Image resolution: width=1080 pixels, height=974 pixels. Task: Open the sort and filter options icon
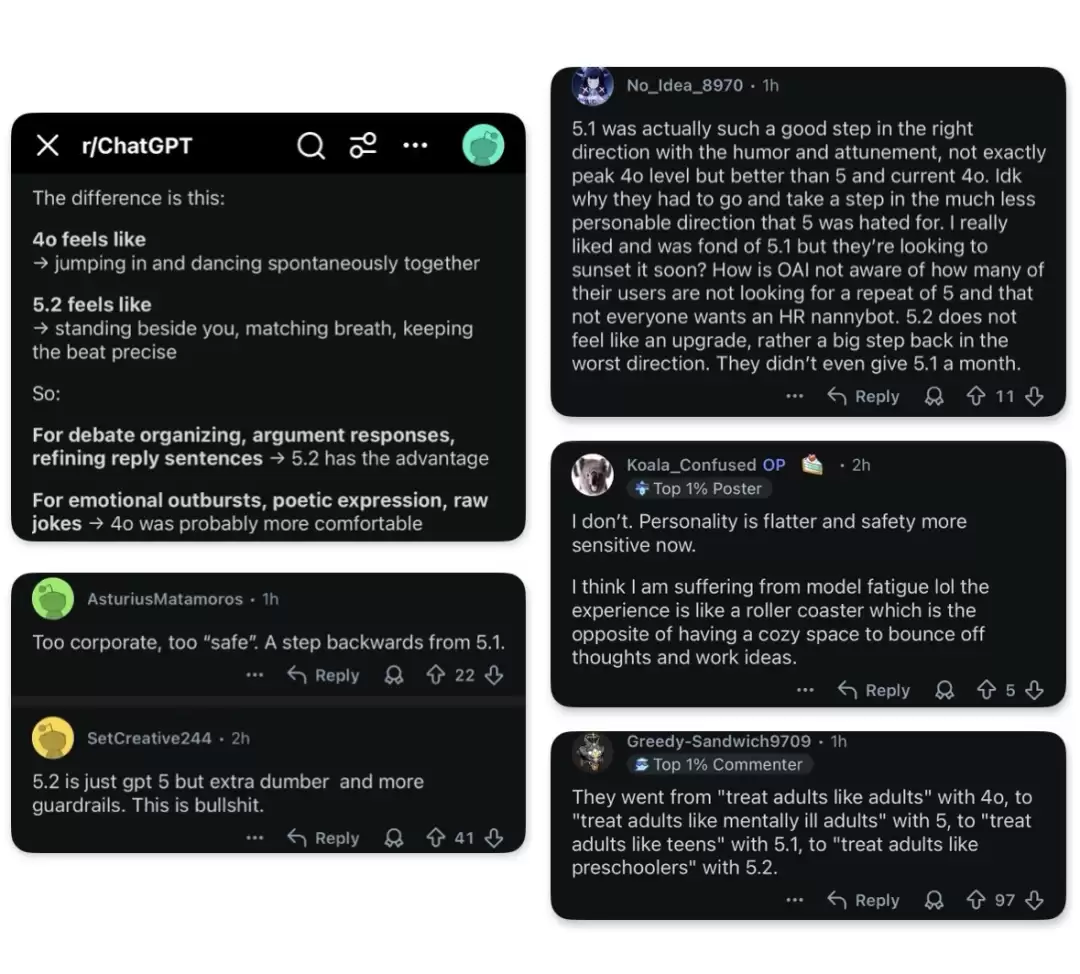(x=363, y=146)
